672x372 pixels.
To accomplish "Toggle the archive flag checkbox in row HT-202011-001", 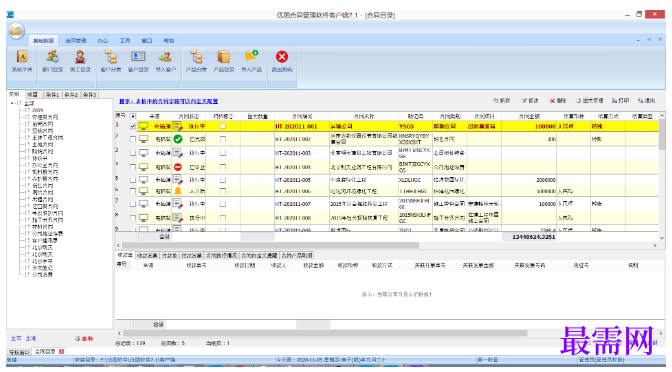I will pos(223,126).
